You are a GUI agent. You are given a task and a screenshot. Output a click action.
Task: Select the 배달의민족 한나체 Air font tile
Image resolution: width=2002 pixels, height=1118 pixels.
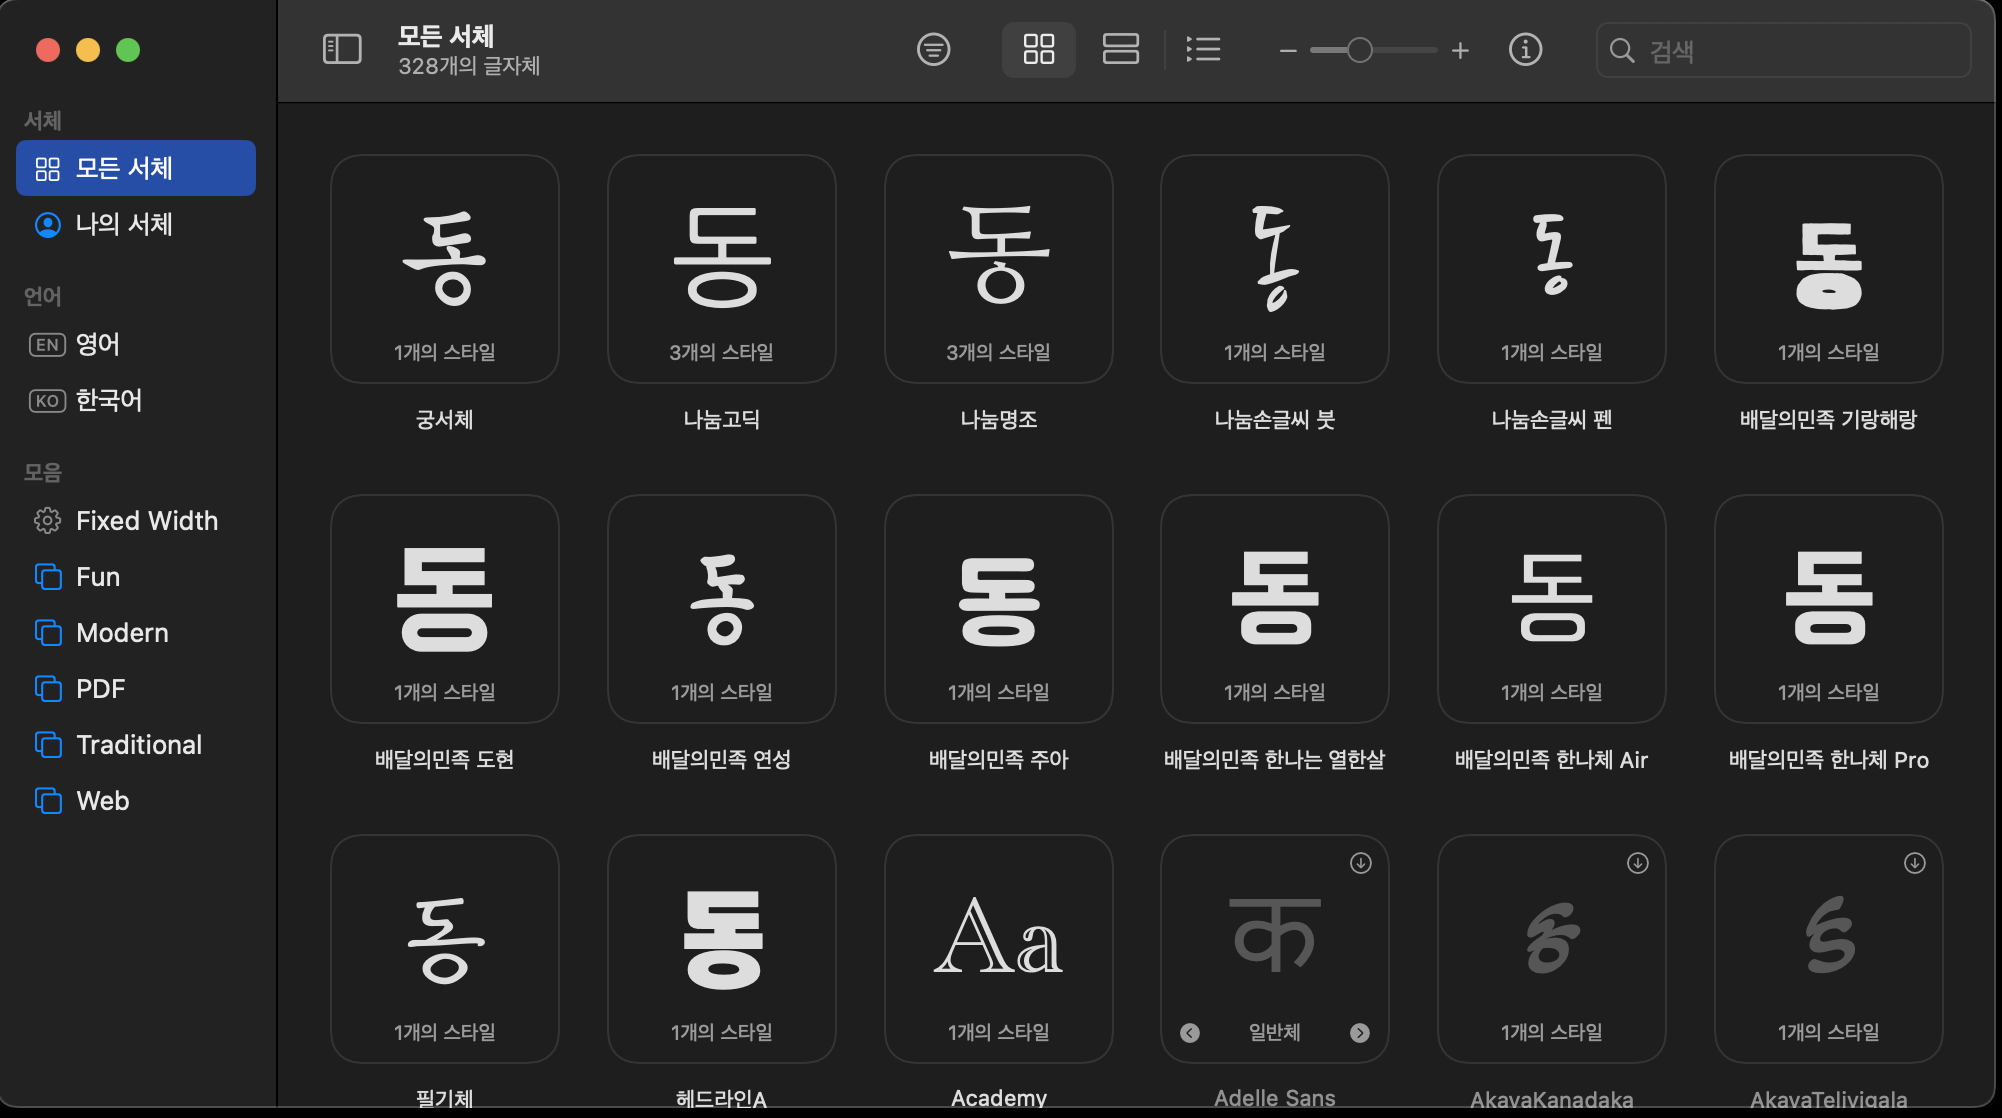pyautogui.click(x=1552, y=609)
